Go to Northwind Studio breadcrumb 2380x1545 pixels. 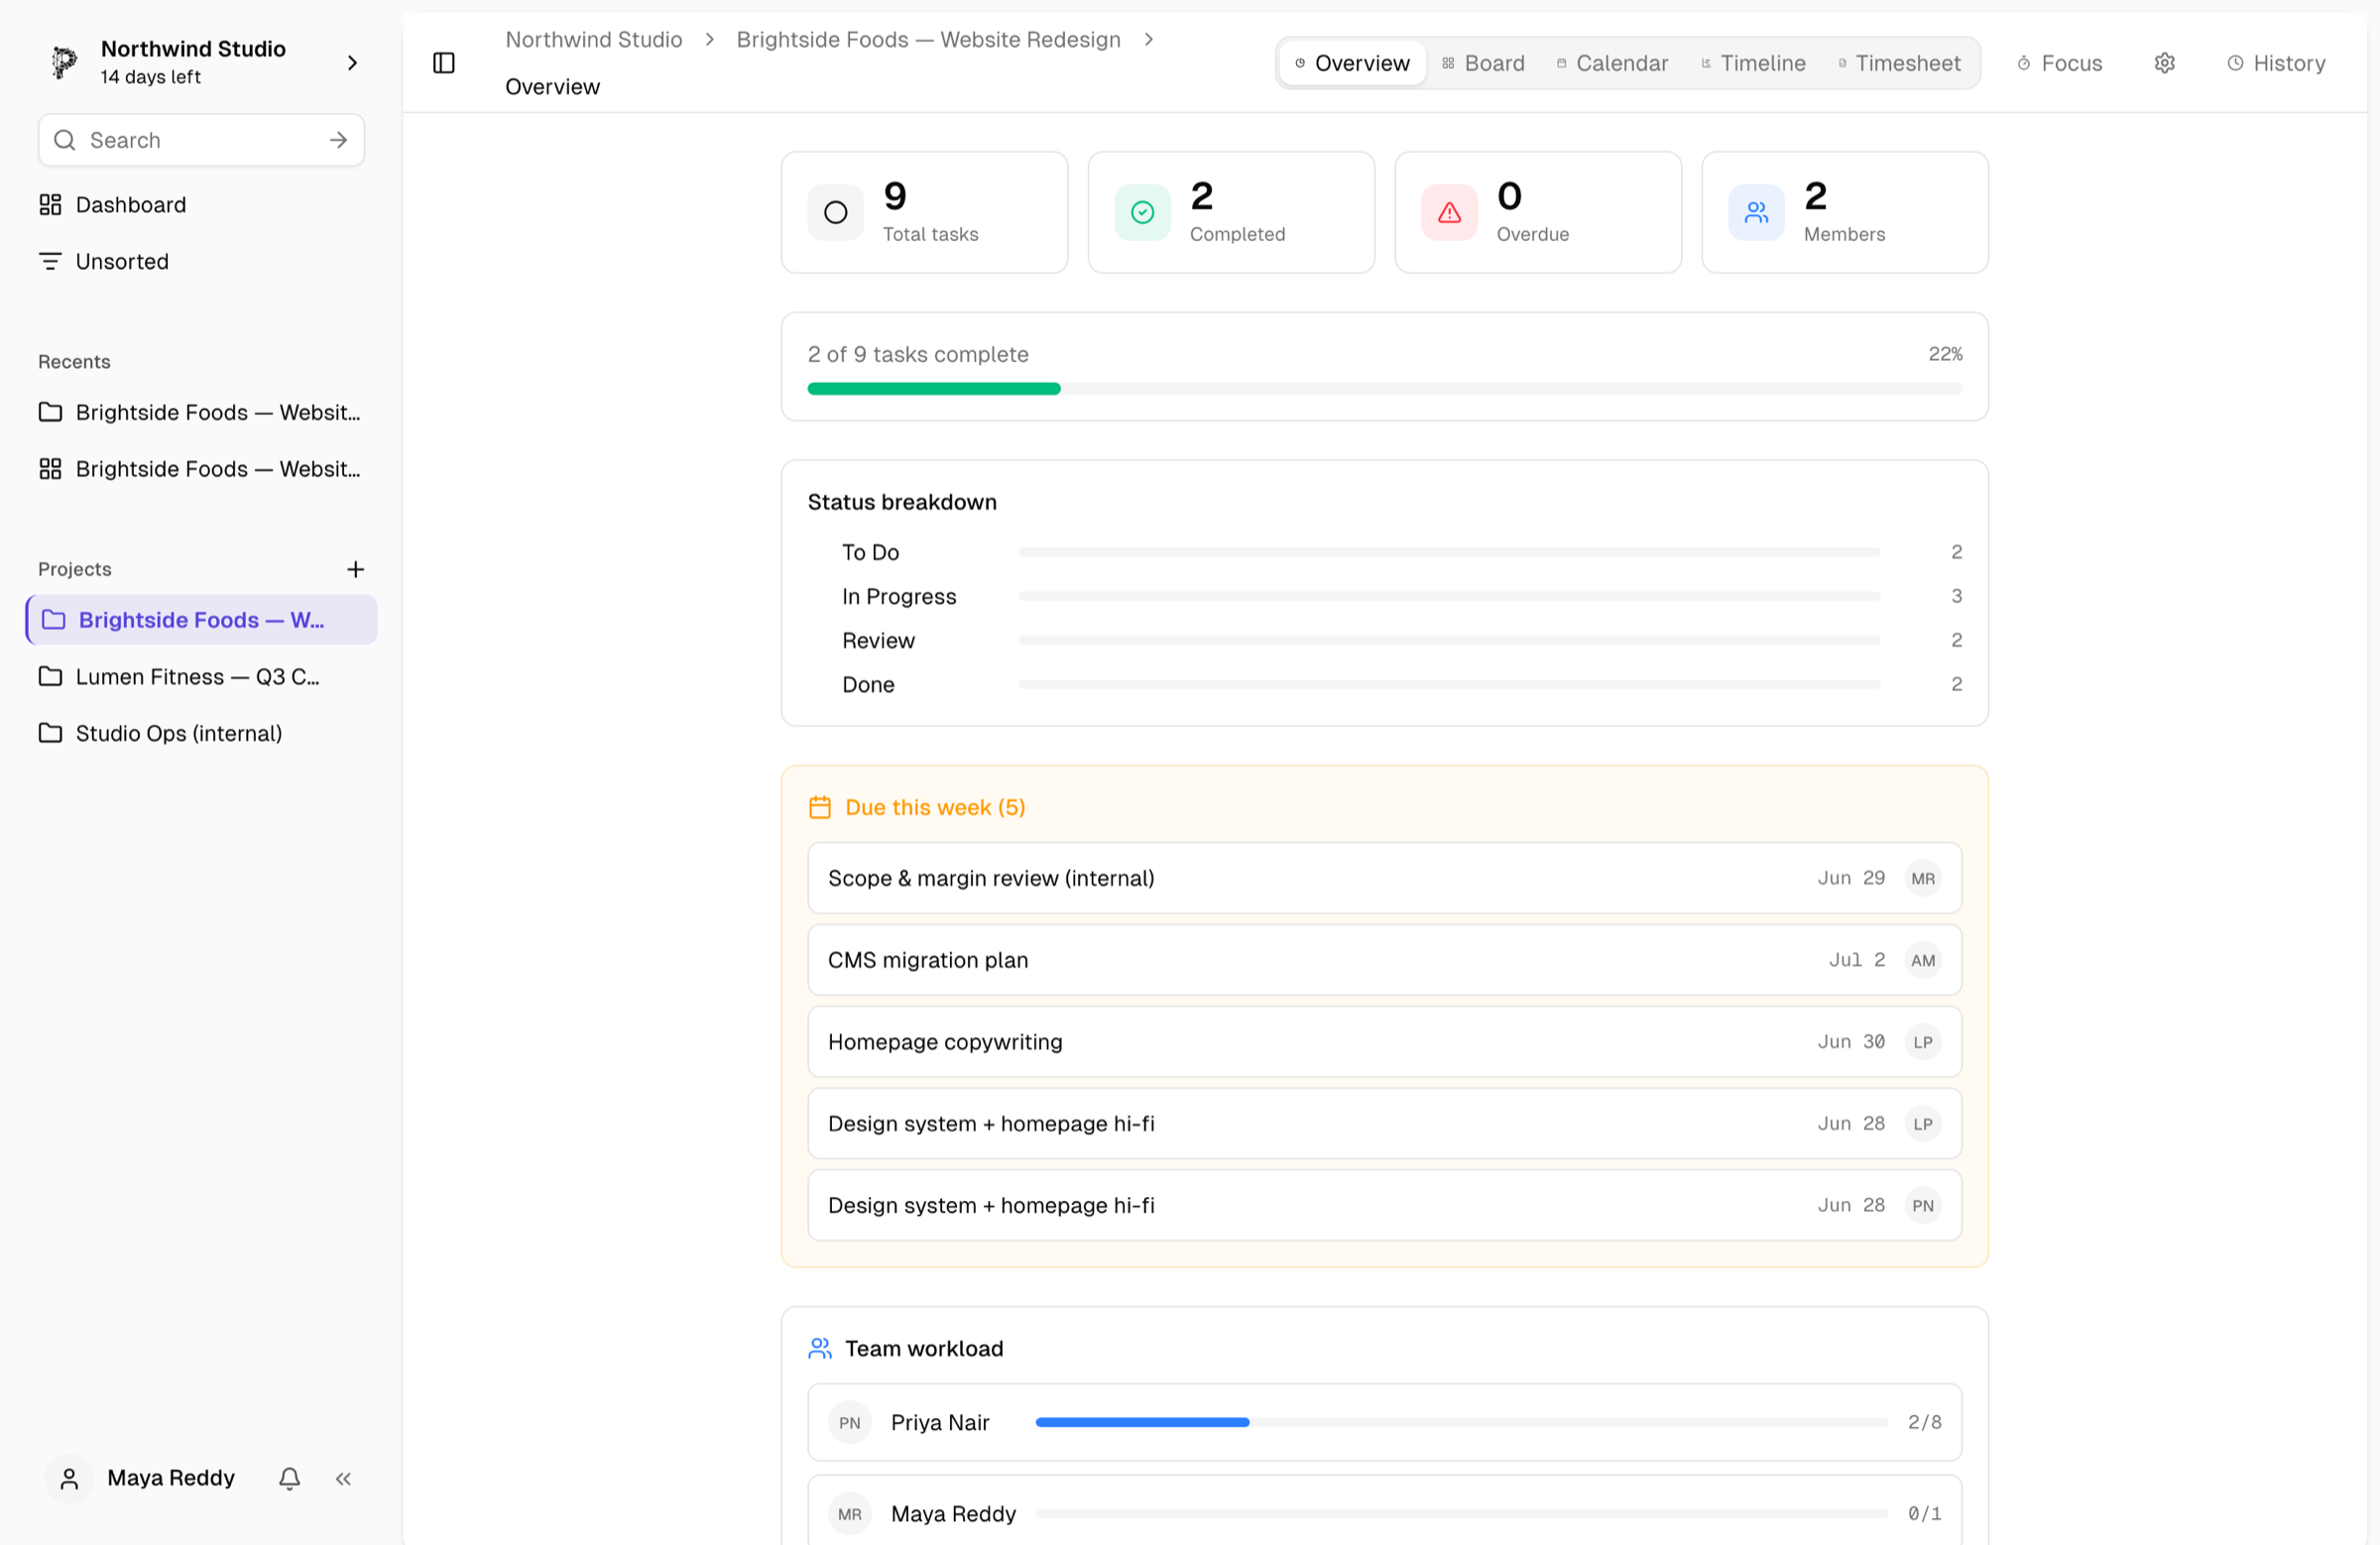click(x=594, y=39)
